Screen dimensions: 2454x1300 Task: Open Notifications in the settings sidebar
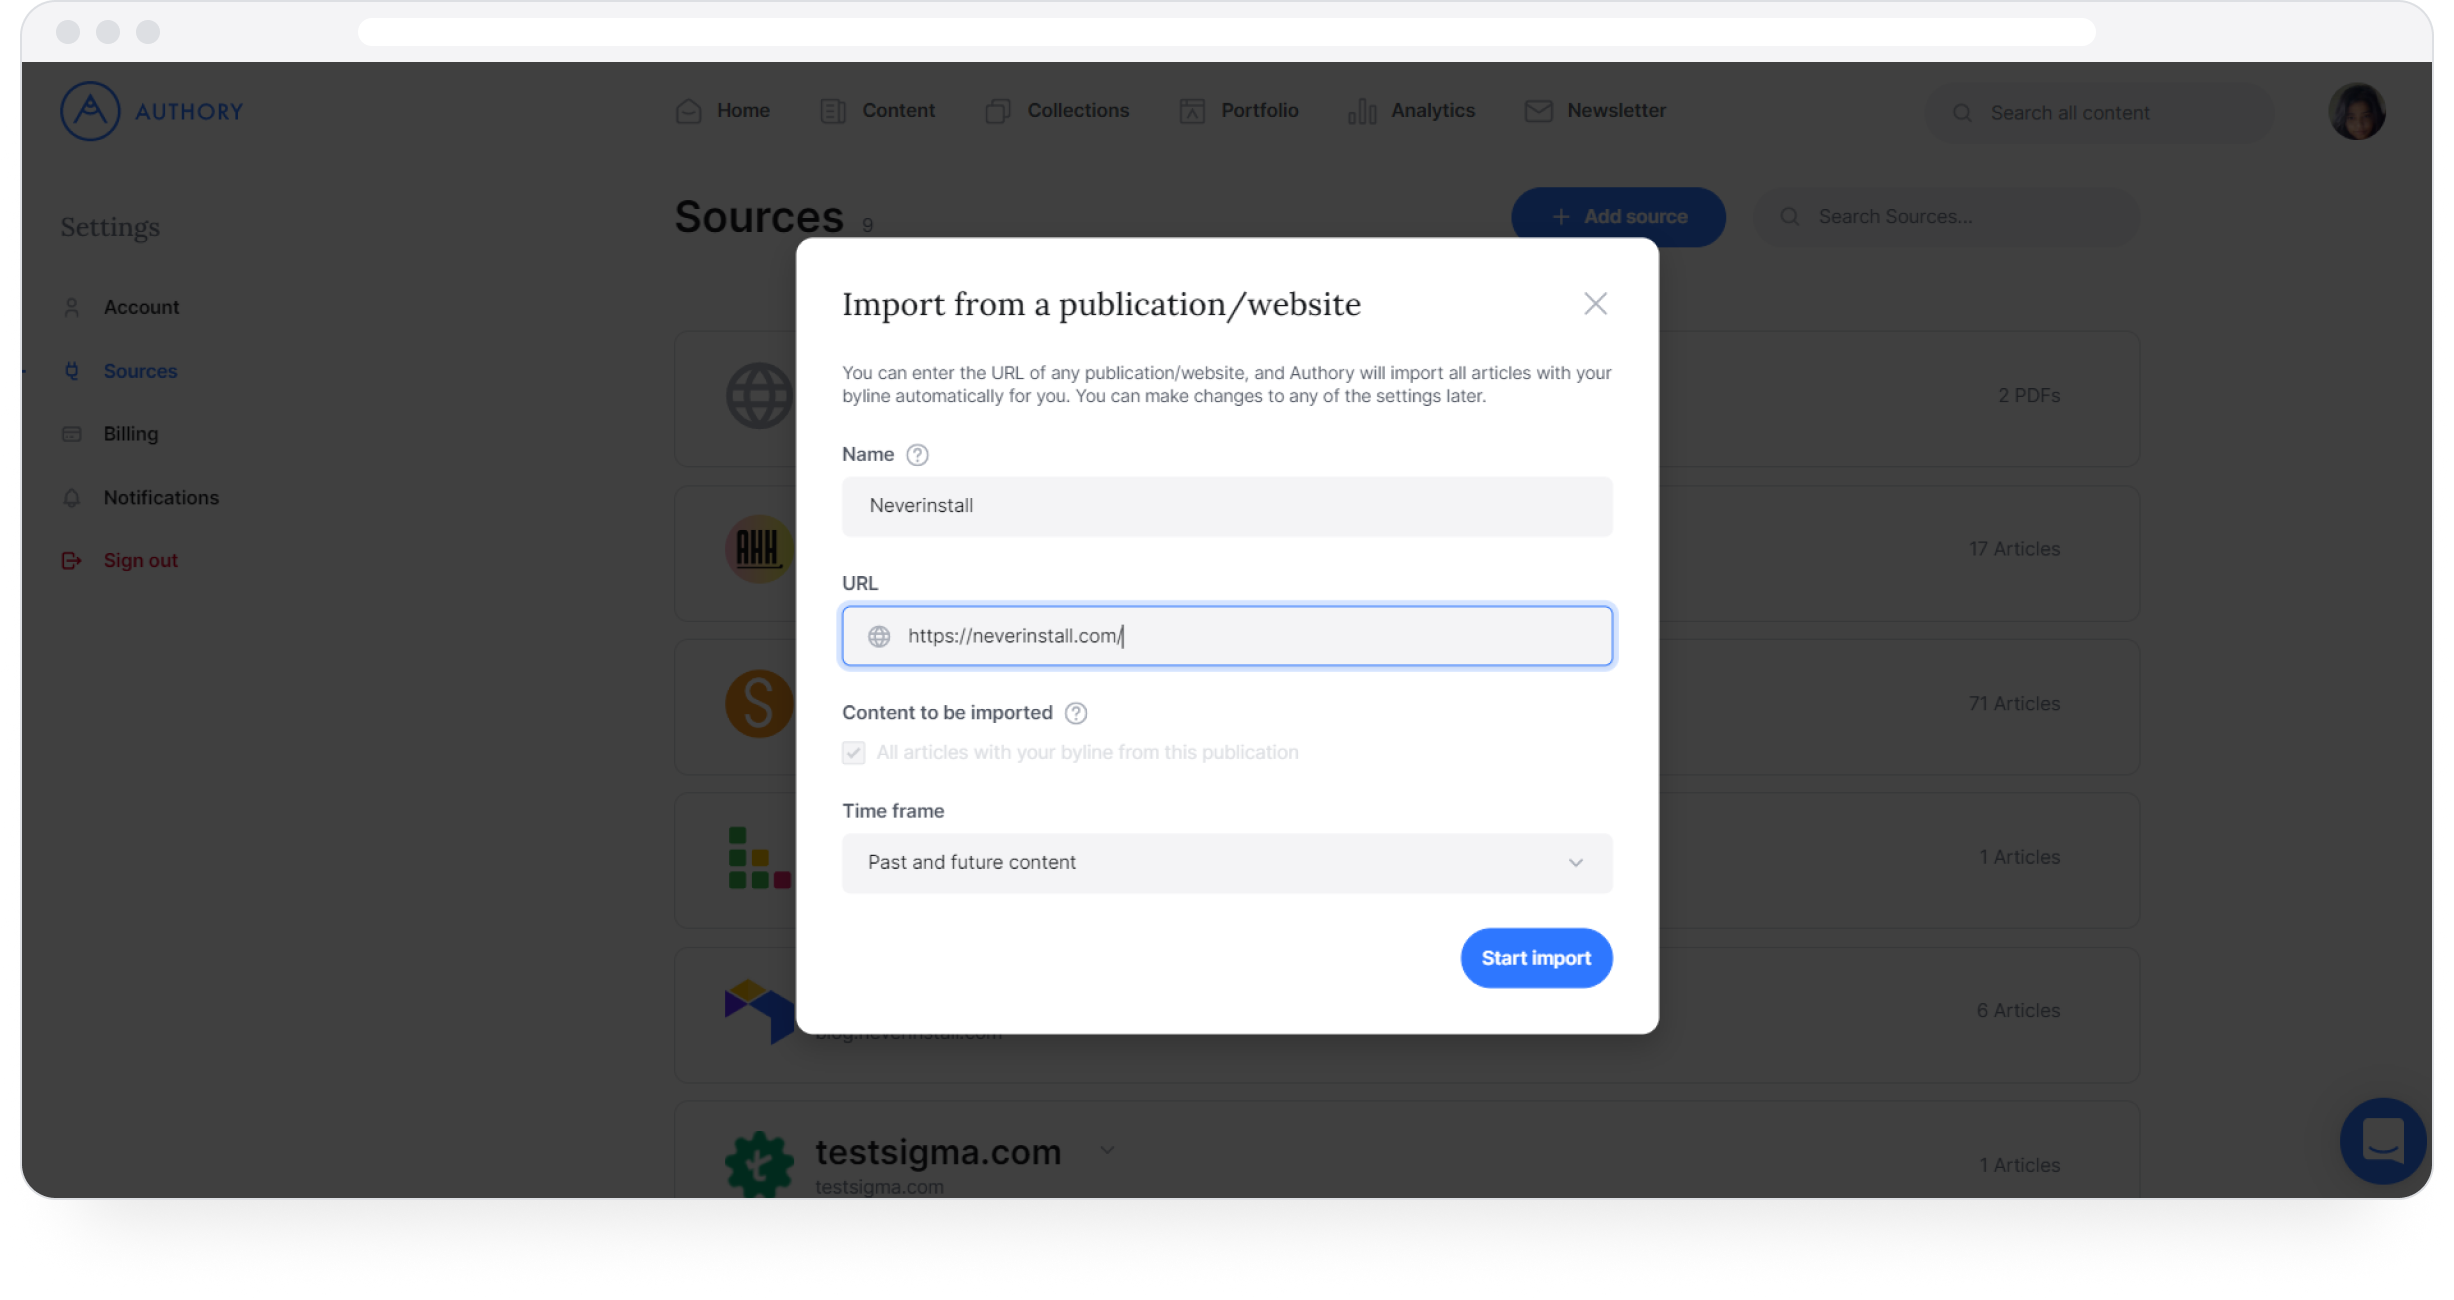point(161,498)
